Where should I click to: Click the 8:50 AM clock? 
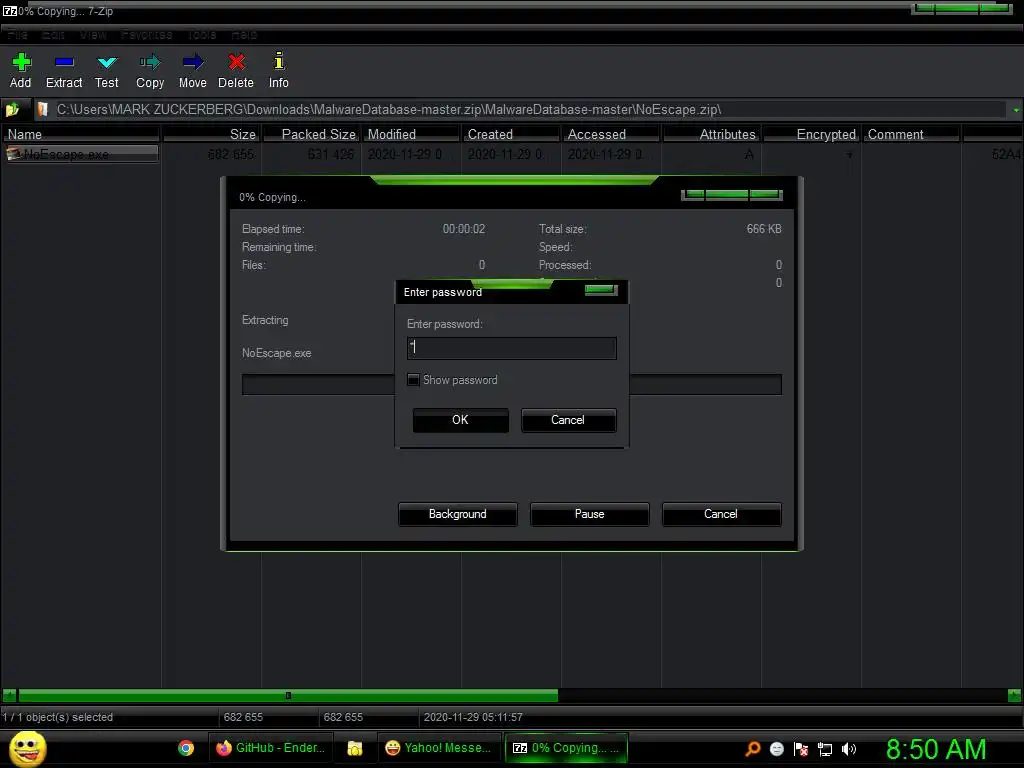coord(936,749)
